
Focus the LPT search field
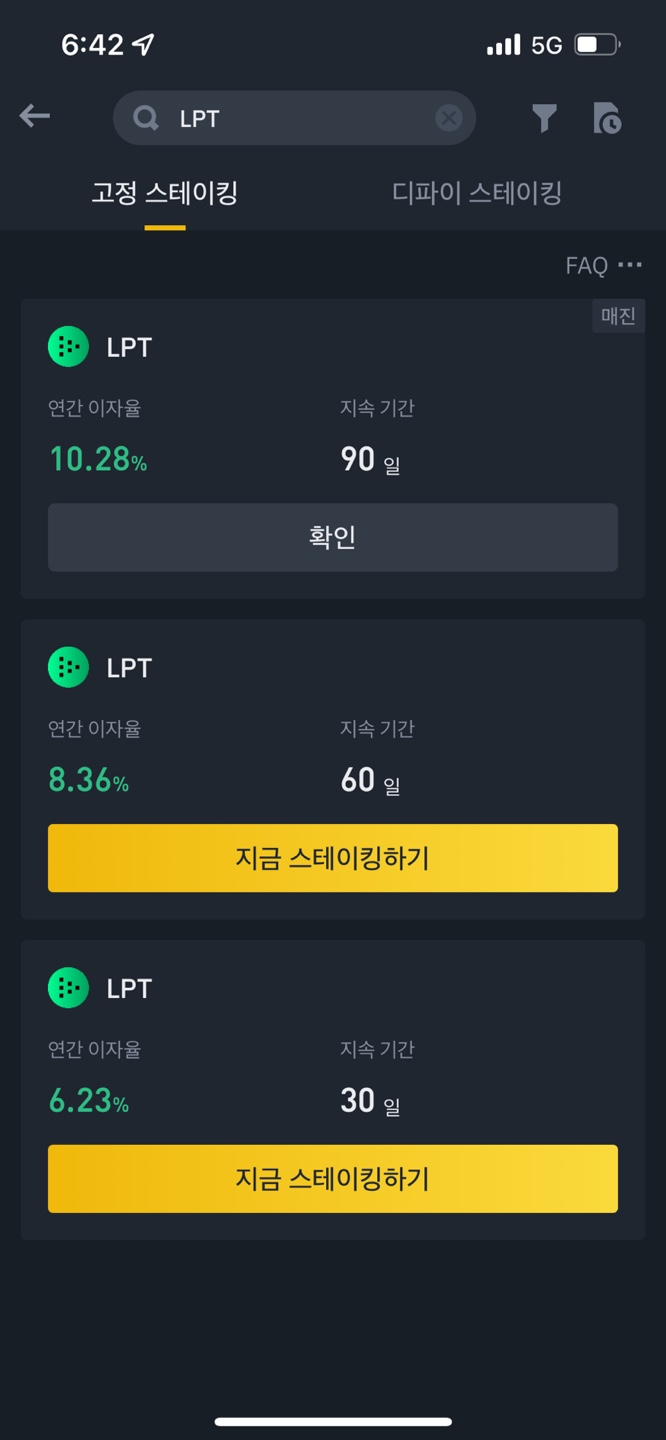tap(294, 118)
